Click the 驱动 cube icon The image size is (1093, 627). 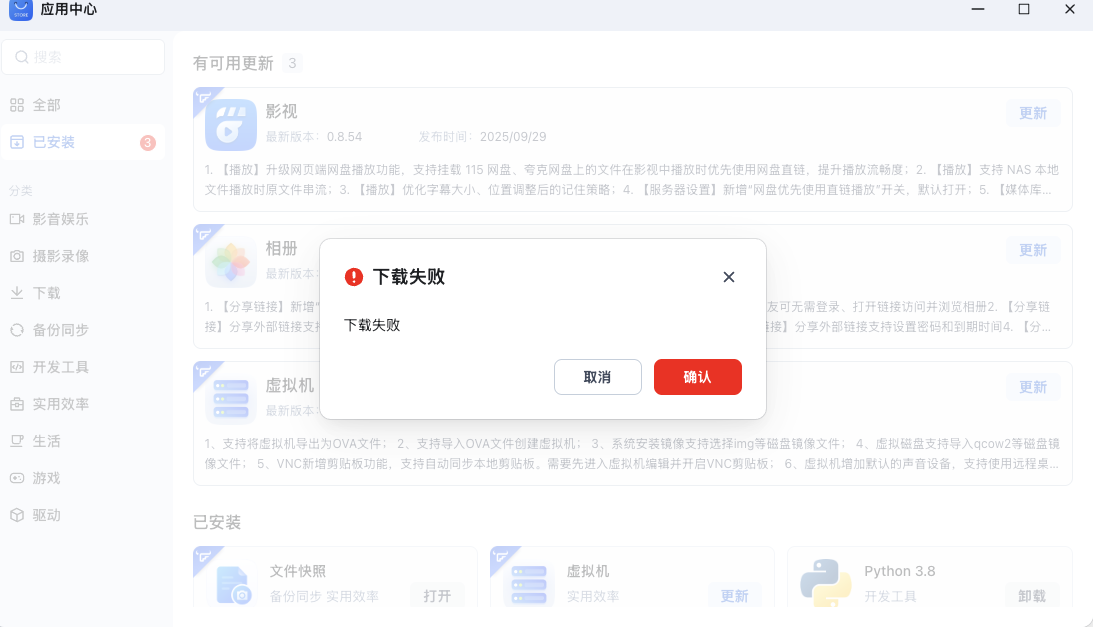(x=17, y=515)
